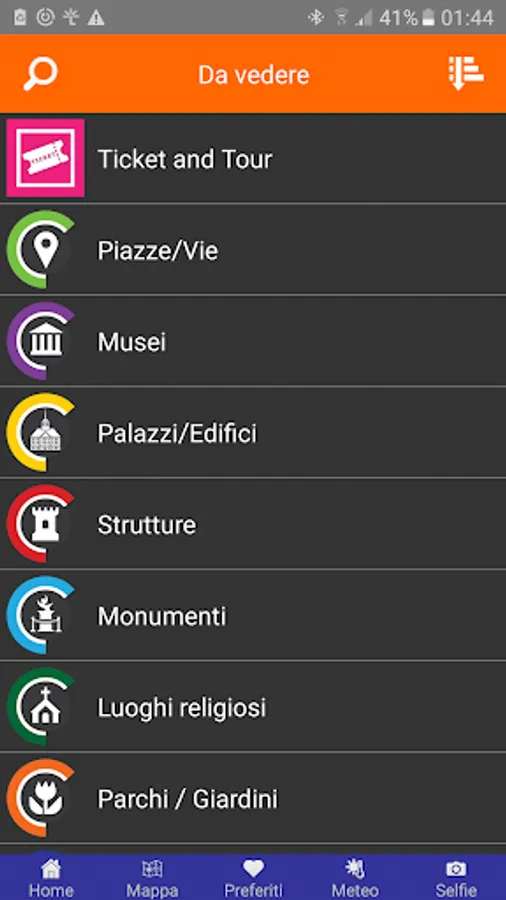The height and width of the screenshot is (900, 506).
Task: Tap the warning triangle in status bar
Action: pos(96,18)
